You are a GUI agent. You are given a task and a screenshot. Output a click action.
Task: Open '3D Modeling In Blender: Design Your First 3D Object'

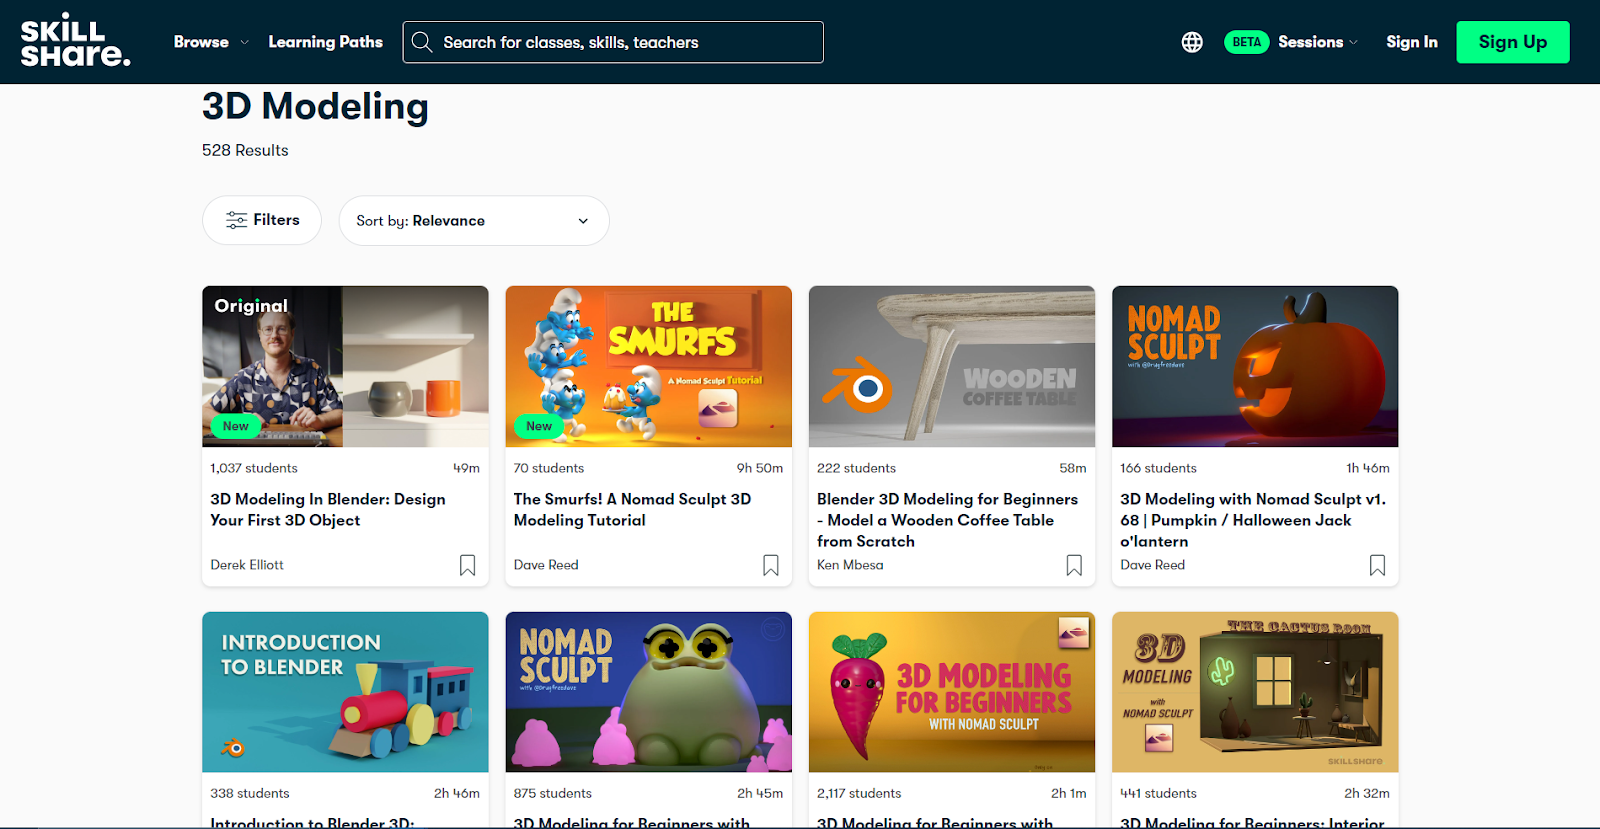point(328,510)
